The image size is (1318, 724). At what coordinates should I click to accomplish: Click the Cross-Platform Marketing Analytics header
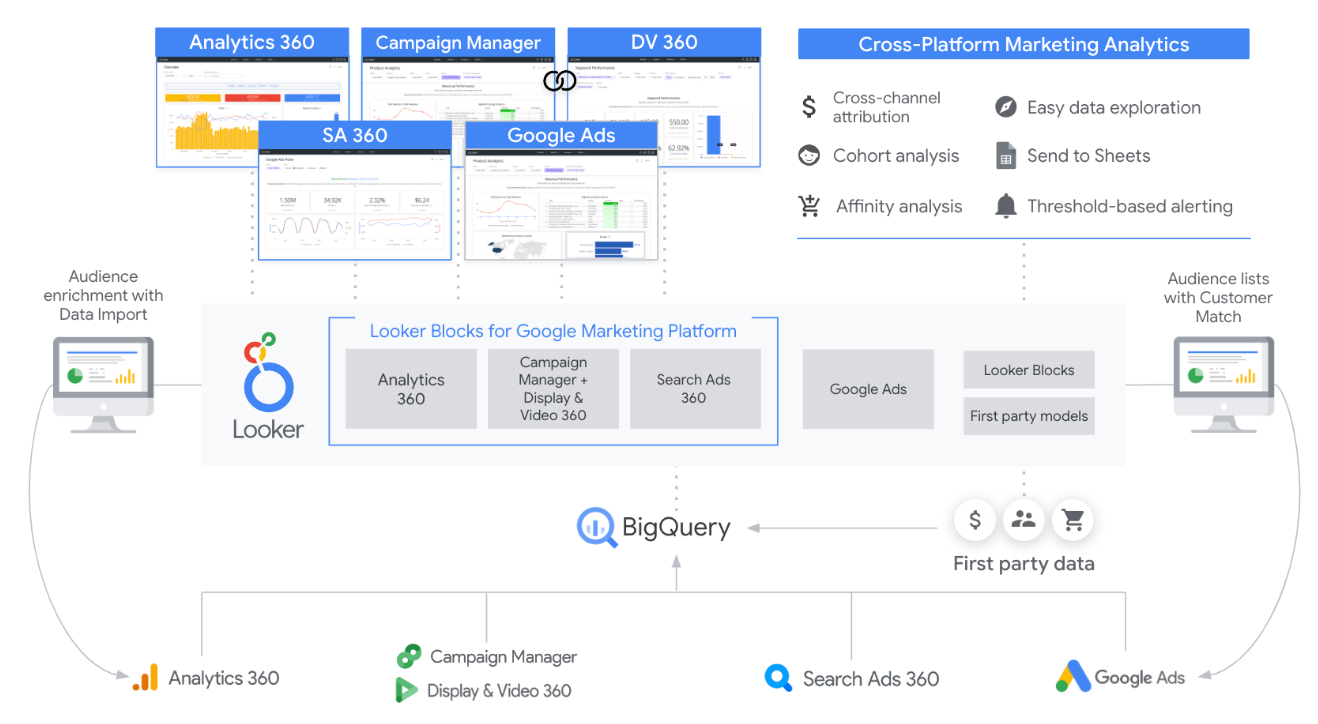tap(1024, 44)
